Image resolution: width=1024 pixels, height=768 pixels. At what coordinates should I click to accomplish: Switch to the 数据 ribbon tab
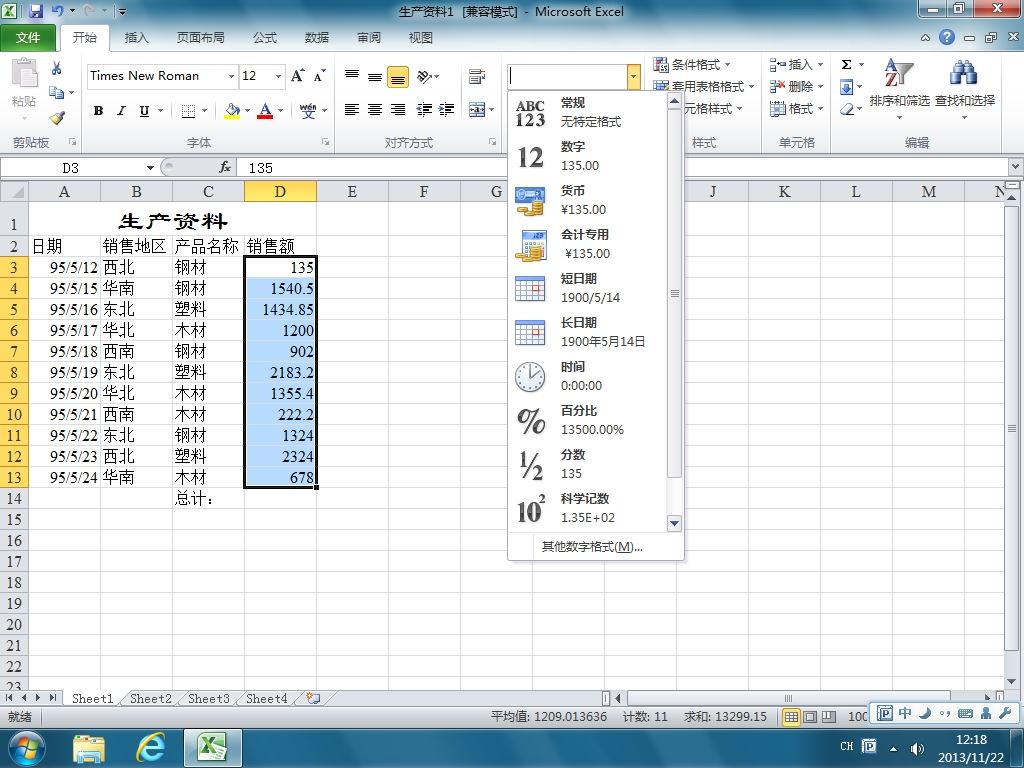(316, 38)
